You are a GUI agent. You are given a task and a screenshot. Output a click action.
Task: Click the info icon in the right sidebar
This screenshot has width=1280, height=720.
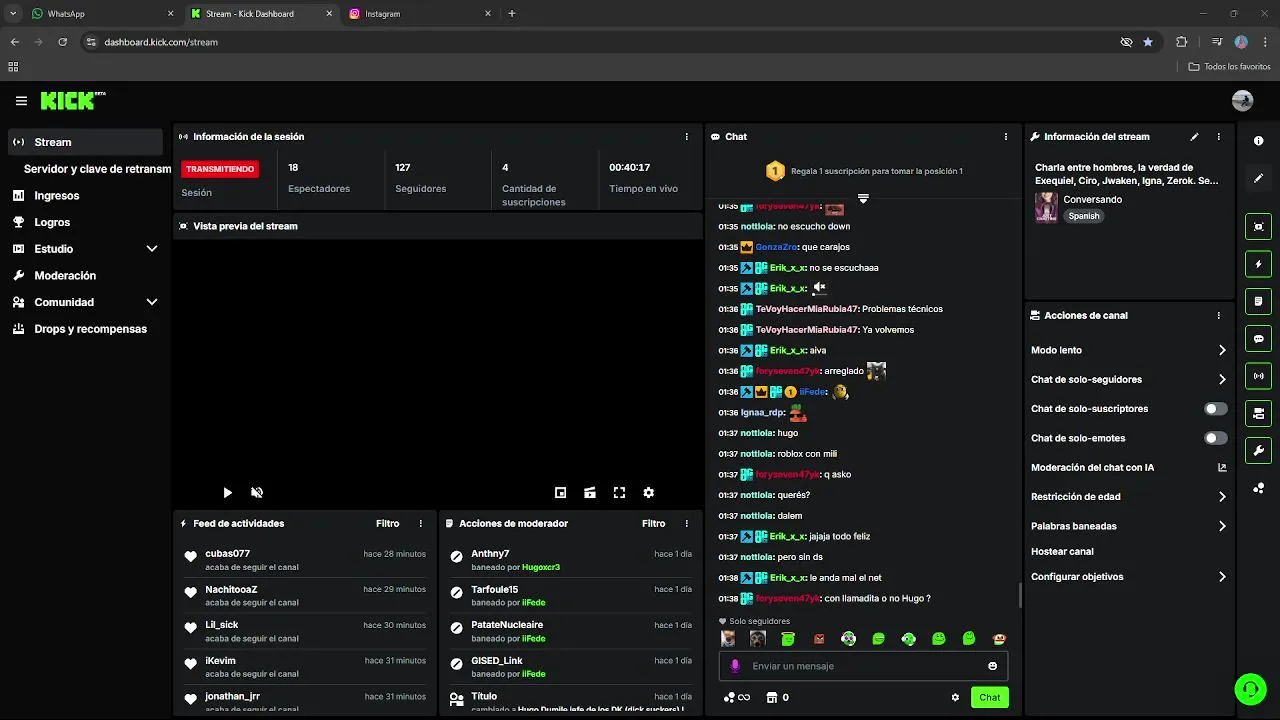(x=1258, y=141)
